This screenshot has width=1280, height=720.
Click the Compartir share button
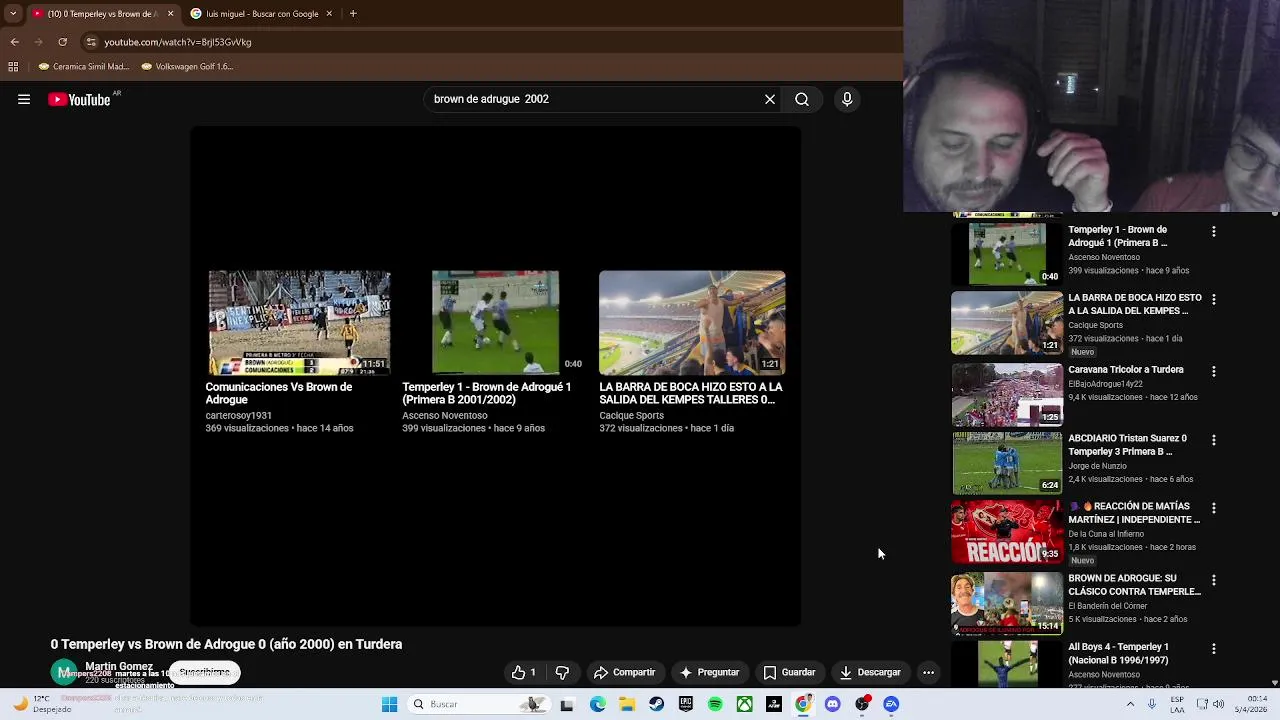[624, 672]
